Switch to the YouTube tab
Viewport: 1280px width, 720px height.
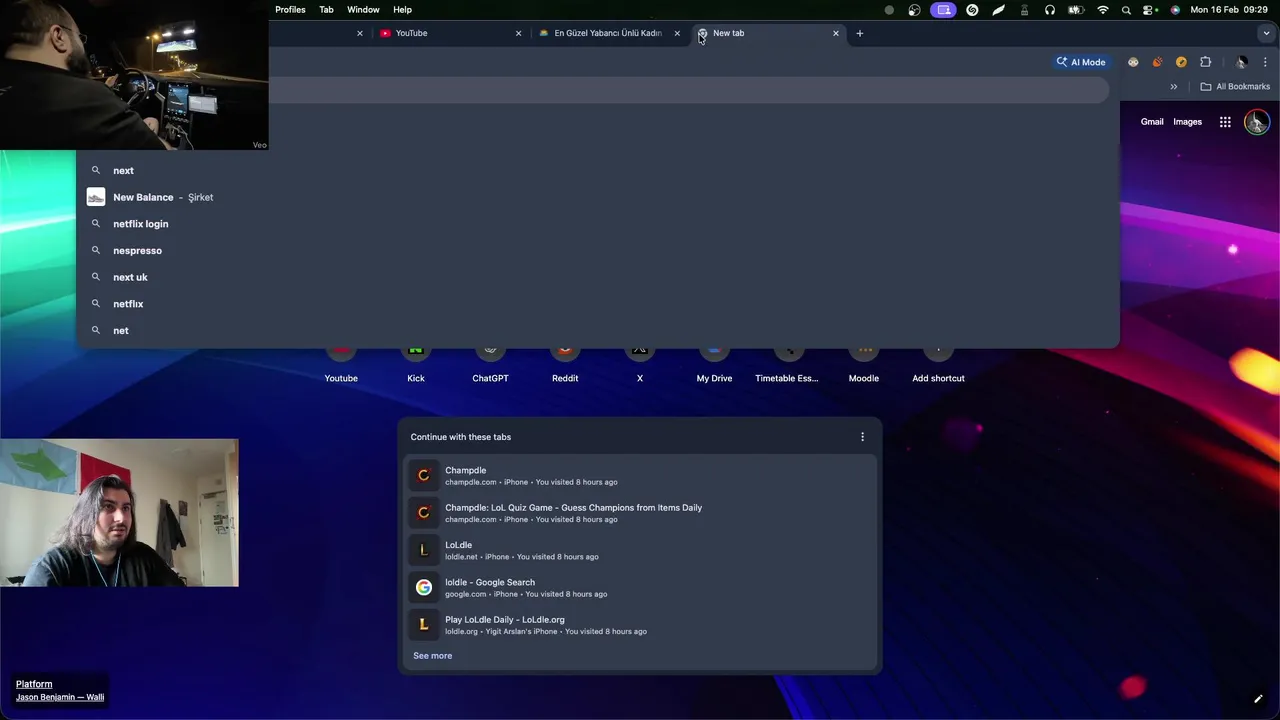tap(450, 33)
